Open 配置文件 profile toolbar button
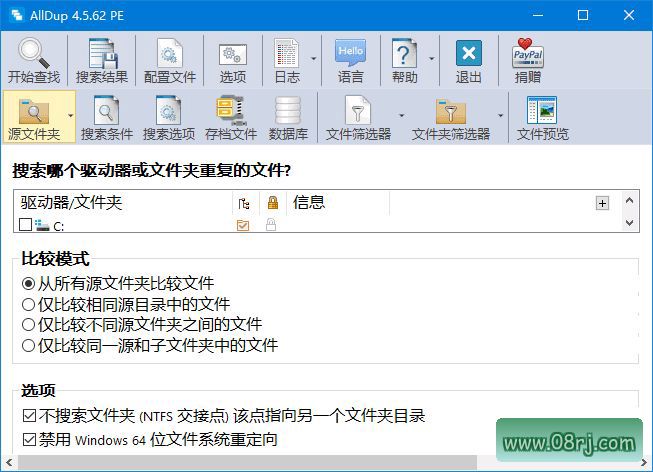Image resolution: width=653 pixels, height=472 pixels. (169, 61)
